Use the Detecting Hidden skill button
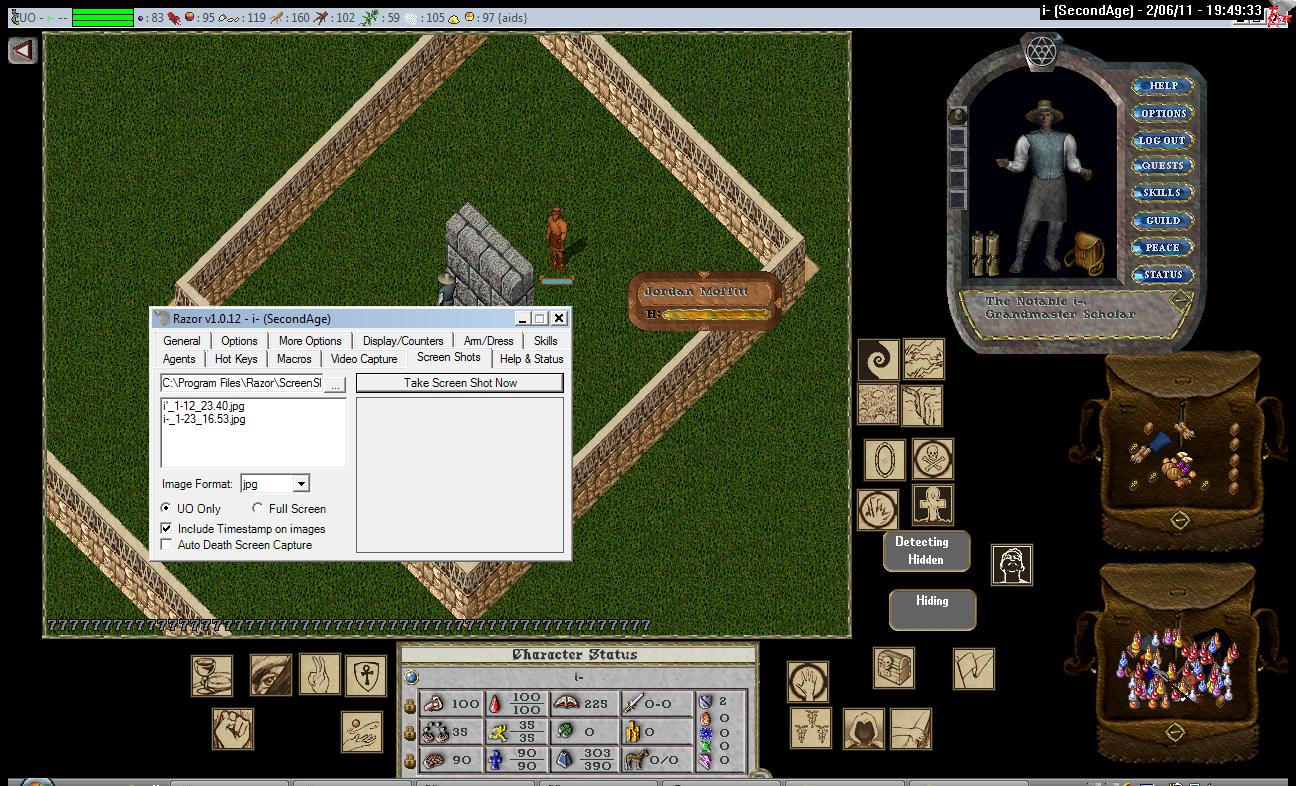 pyautogui.click(x=926, y=551)
